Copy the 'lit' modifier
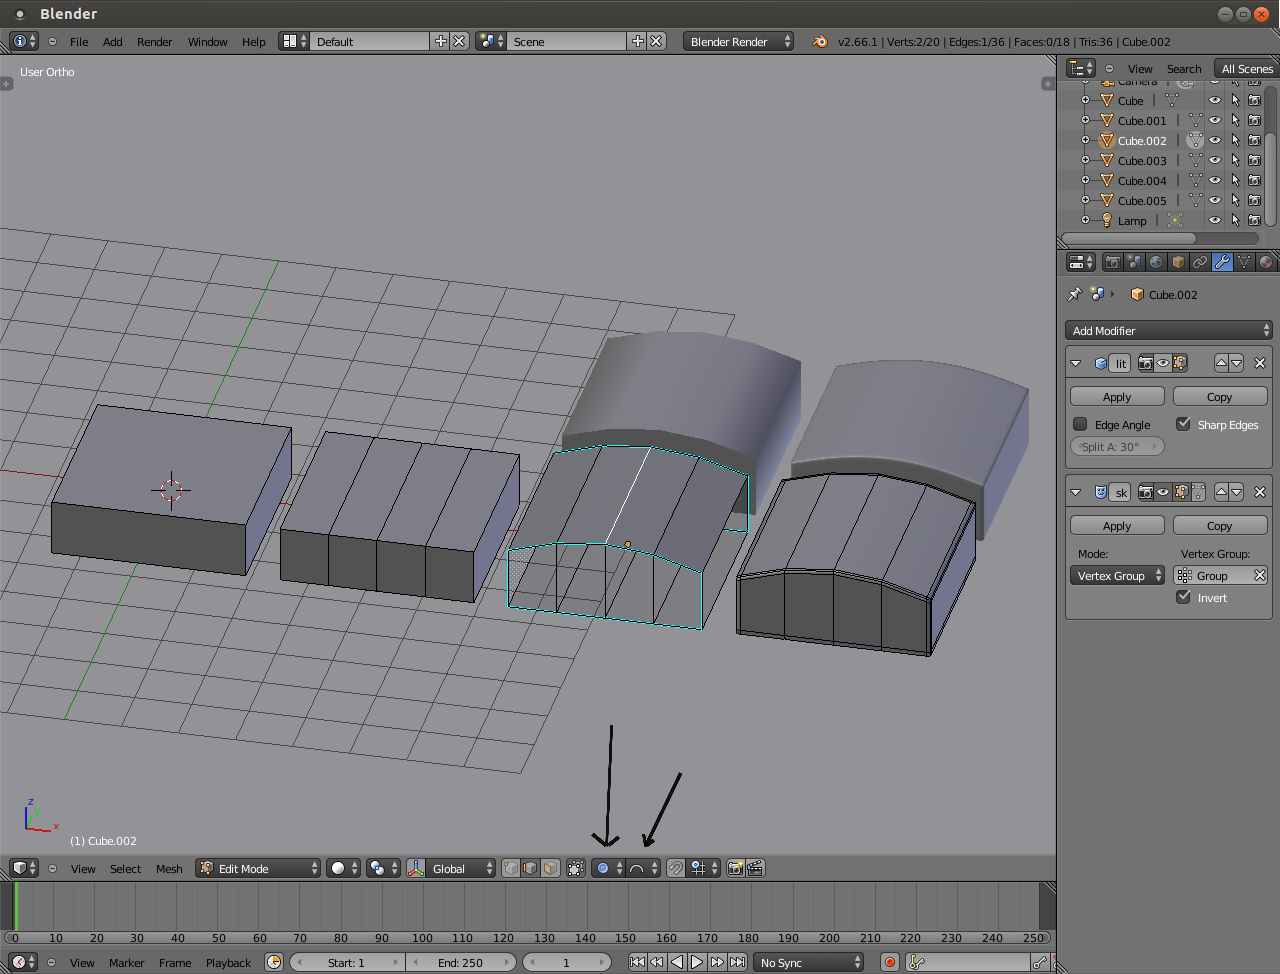The image size is (1280, 974). pyautogui.click(x=1220, y=396)
